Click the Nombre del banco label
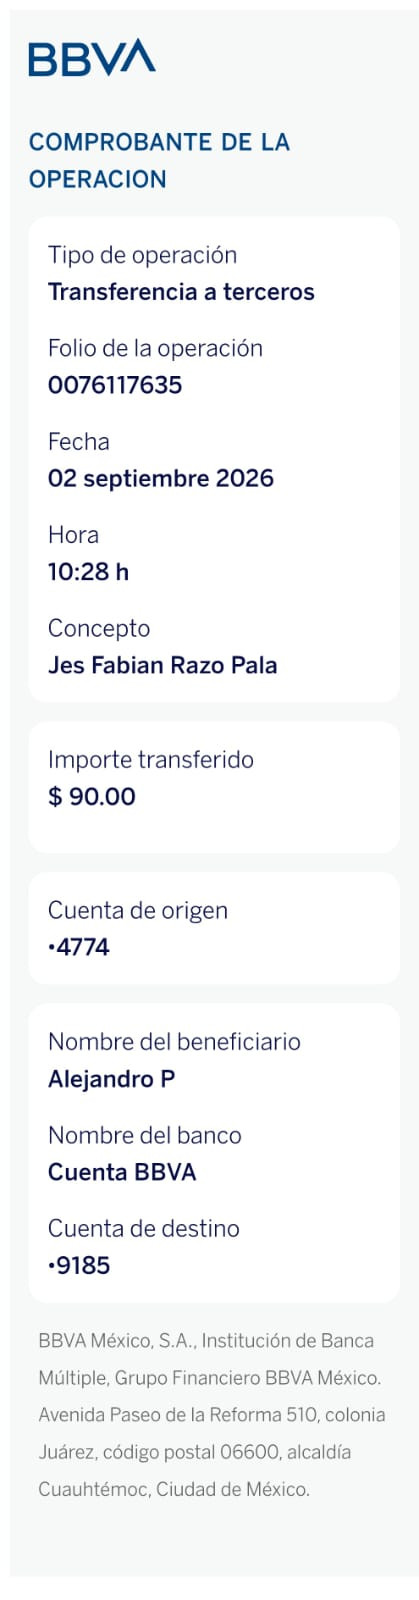The height and width of the screenshot is (1600, 419). [x=145, y=1135]
